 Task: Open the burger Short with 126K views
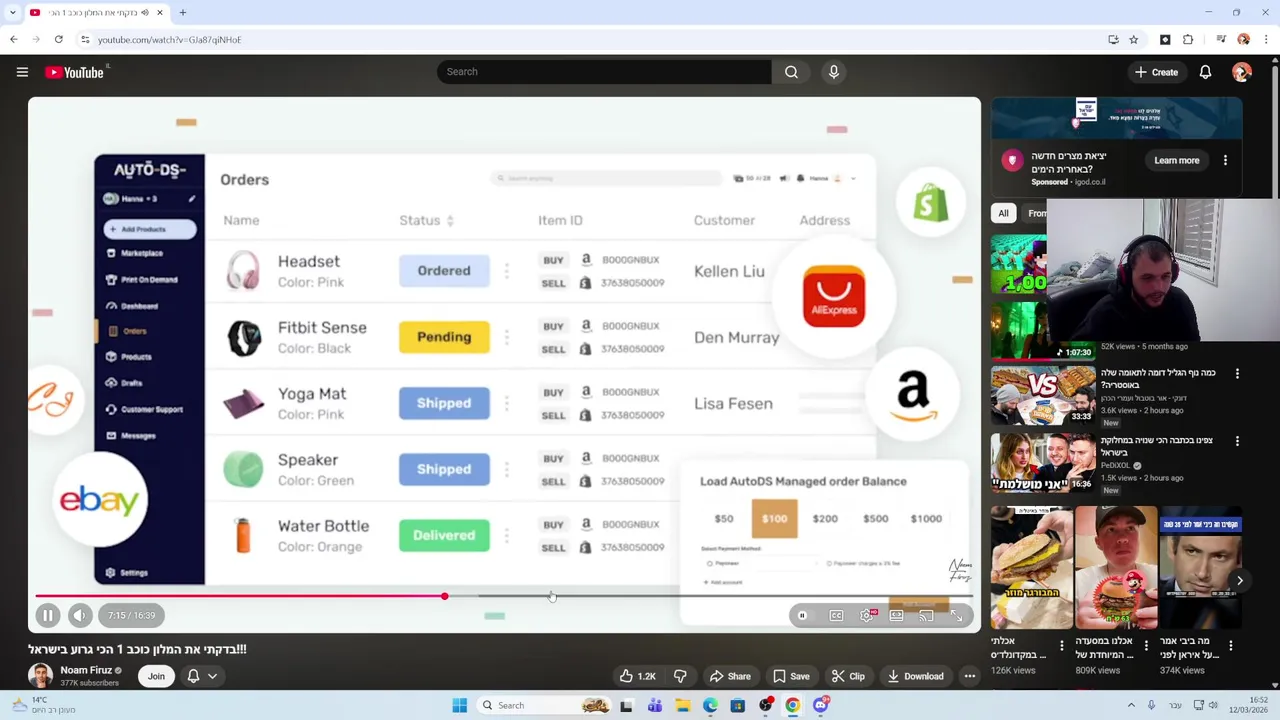point(1031,568)
